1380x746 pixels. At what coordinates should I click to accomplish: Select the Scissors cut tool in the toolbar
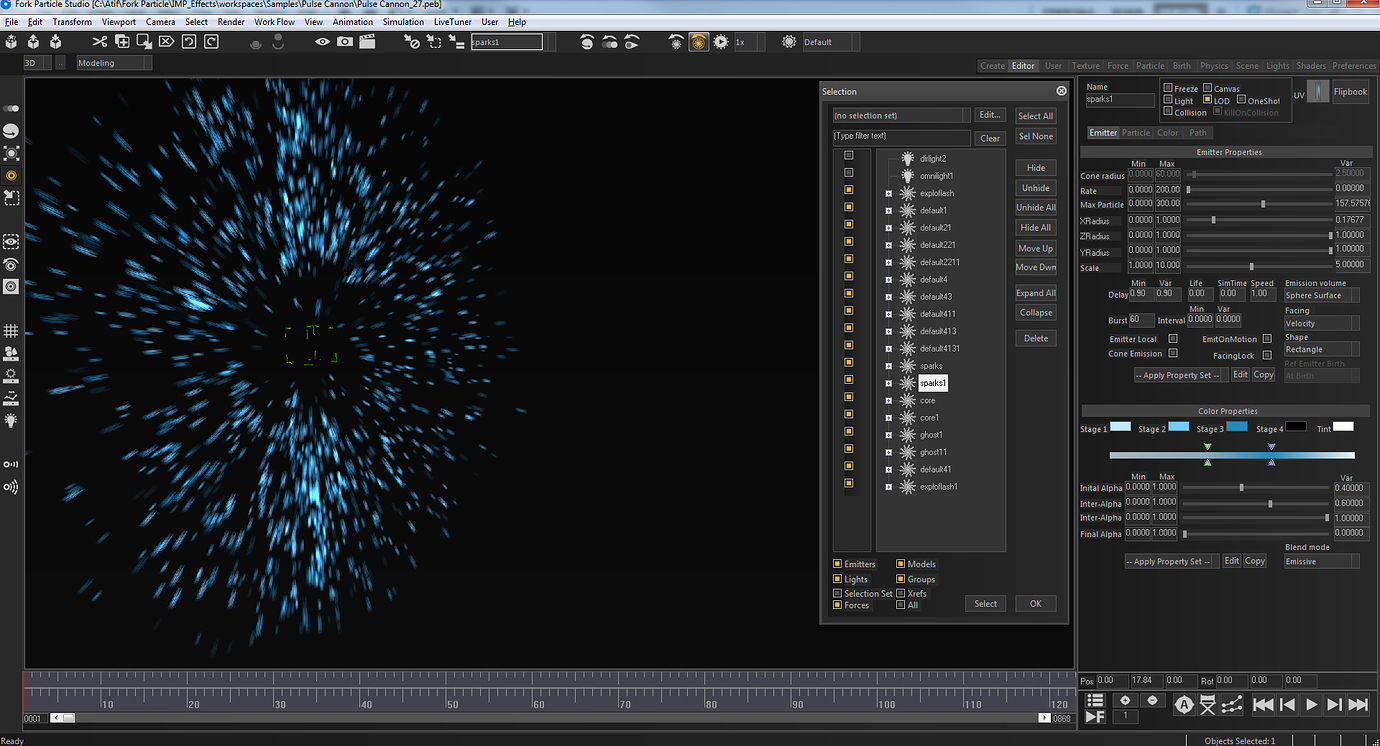(98, 41)
